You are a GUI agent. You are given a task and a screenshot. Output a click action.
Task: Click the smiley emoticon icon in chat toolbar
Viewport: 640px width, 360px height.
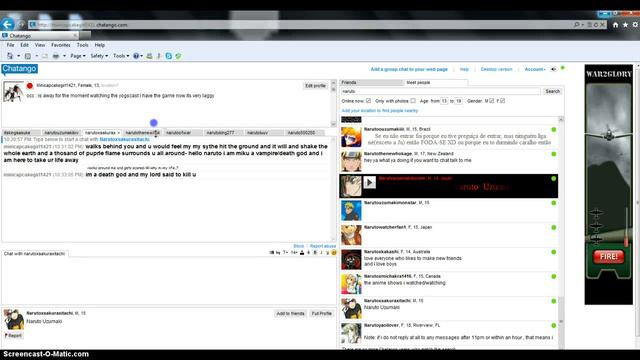click(334, 253)
